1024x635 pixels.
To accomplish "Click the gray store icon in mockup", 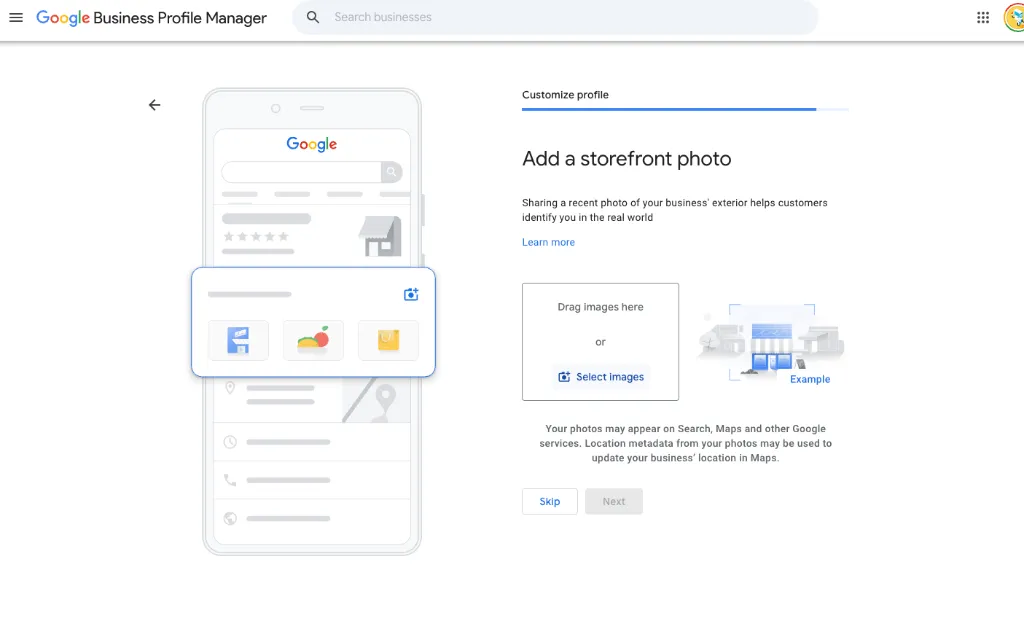I will (380, 236).
